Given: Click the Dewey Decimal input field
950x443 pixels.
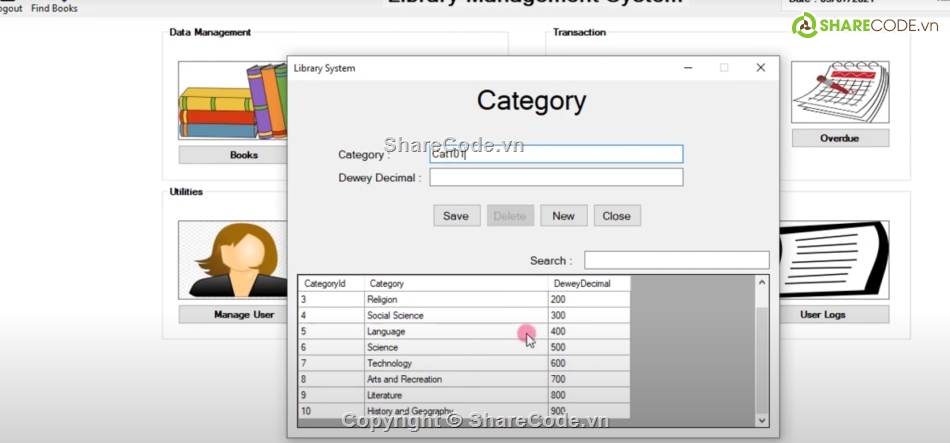Looking at the screenshot, I should click(555, 177).
